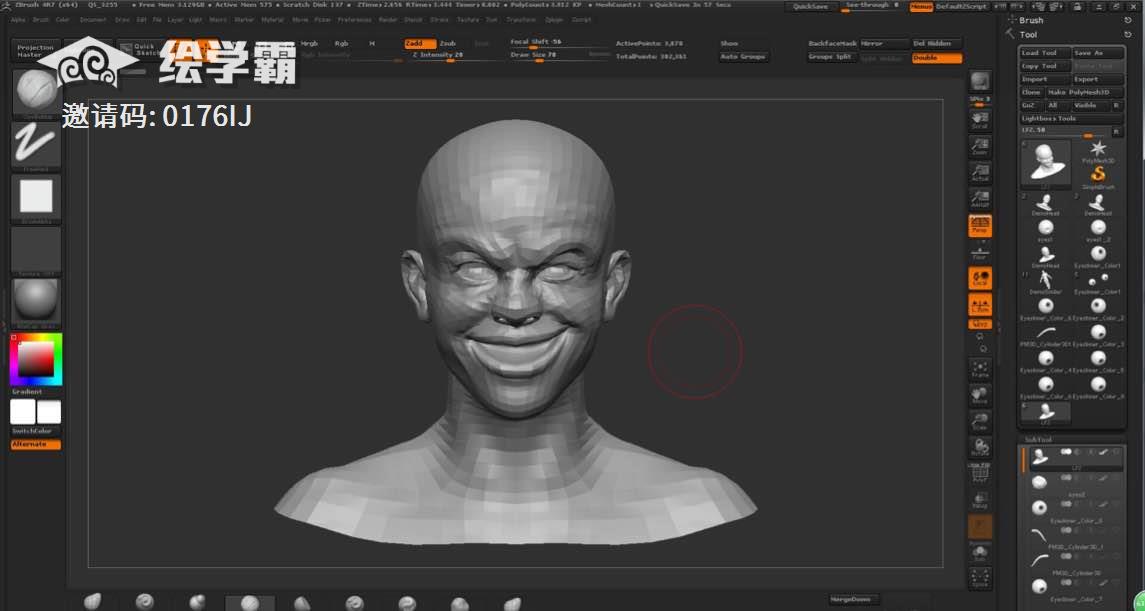The width and height of the screenshot is (1145, 611).
Task: Select the Scroll canvas navigation icon
Action: 979,120
